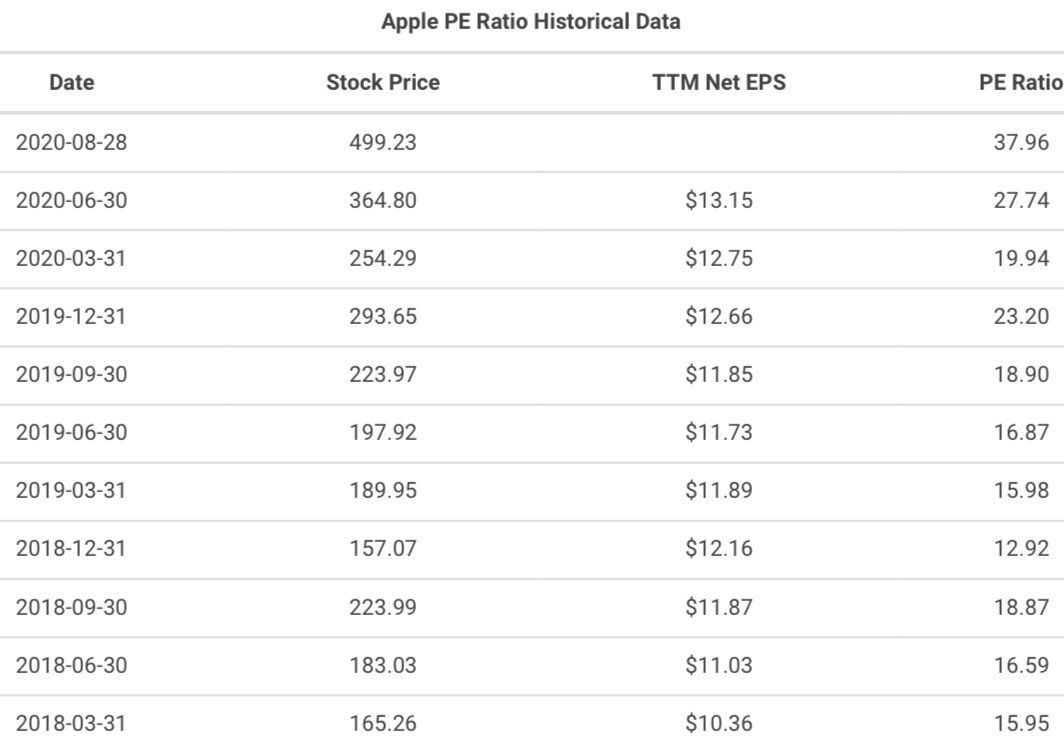Screen dimensions: 1064x744
Task: Click the 165.26 stock price cell
Action: pyautogui.click(x=383, y=724)
